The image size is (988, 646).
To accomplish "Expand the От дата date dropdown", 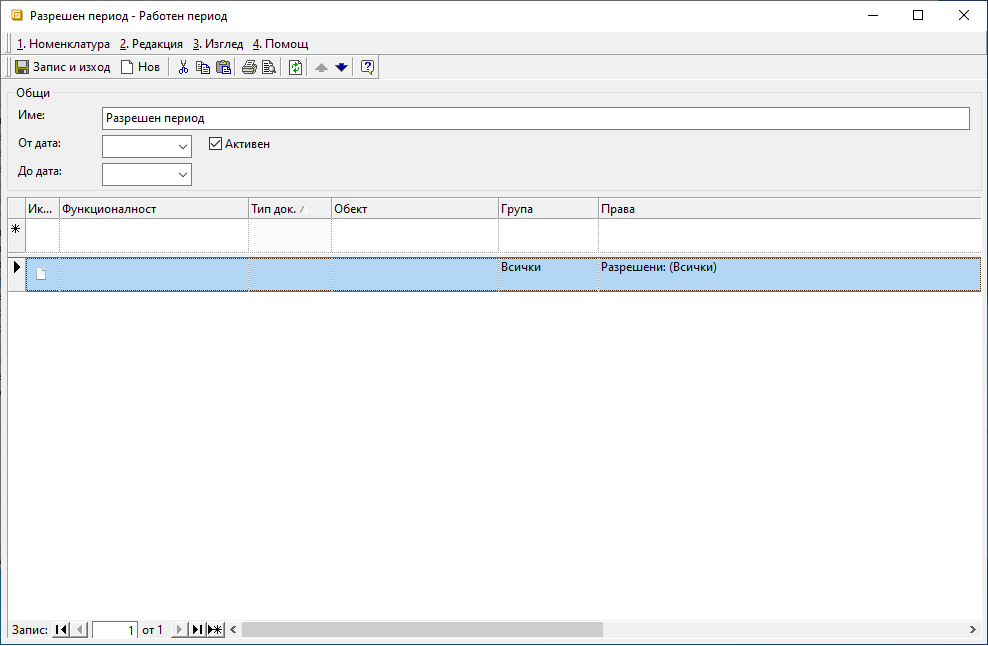I will pos(182,146).
